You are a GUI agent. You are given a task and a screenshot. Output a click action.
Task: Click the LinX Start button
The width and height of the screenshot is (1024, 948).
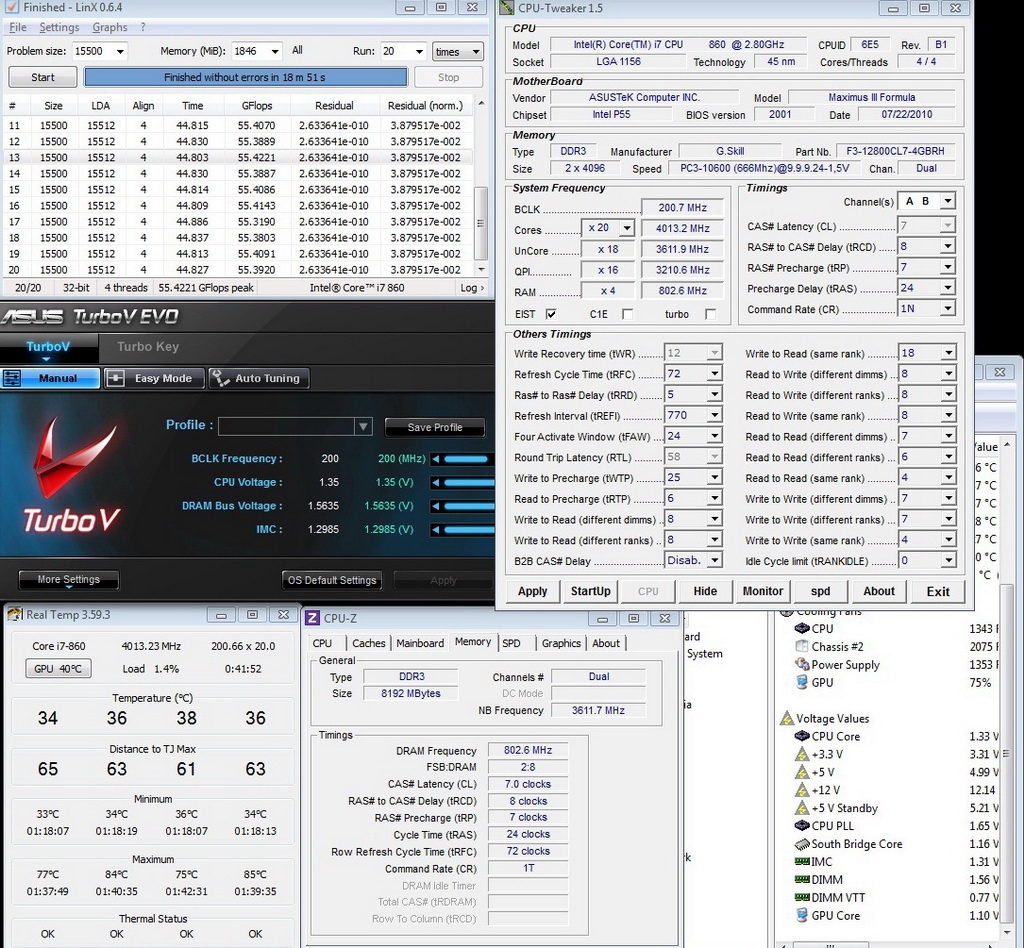42,77
